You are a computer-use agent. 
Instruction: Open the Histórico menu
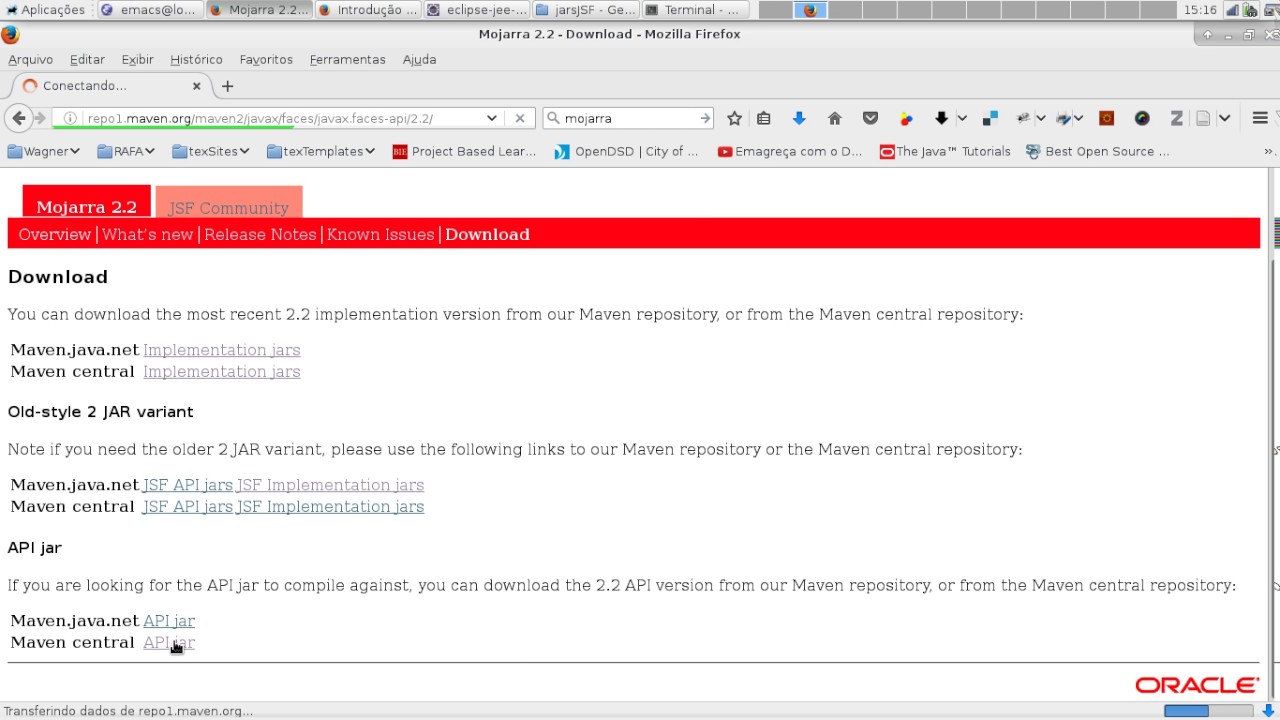coord(196,60)
